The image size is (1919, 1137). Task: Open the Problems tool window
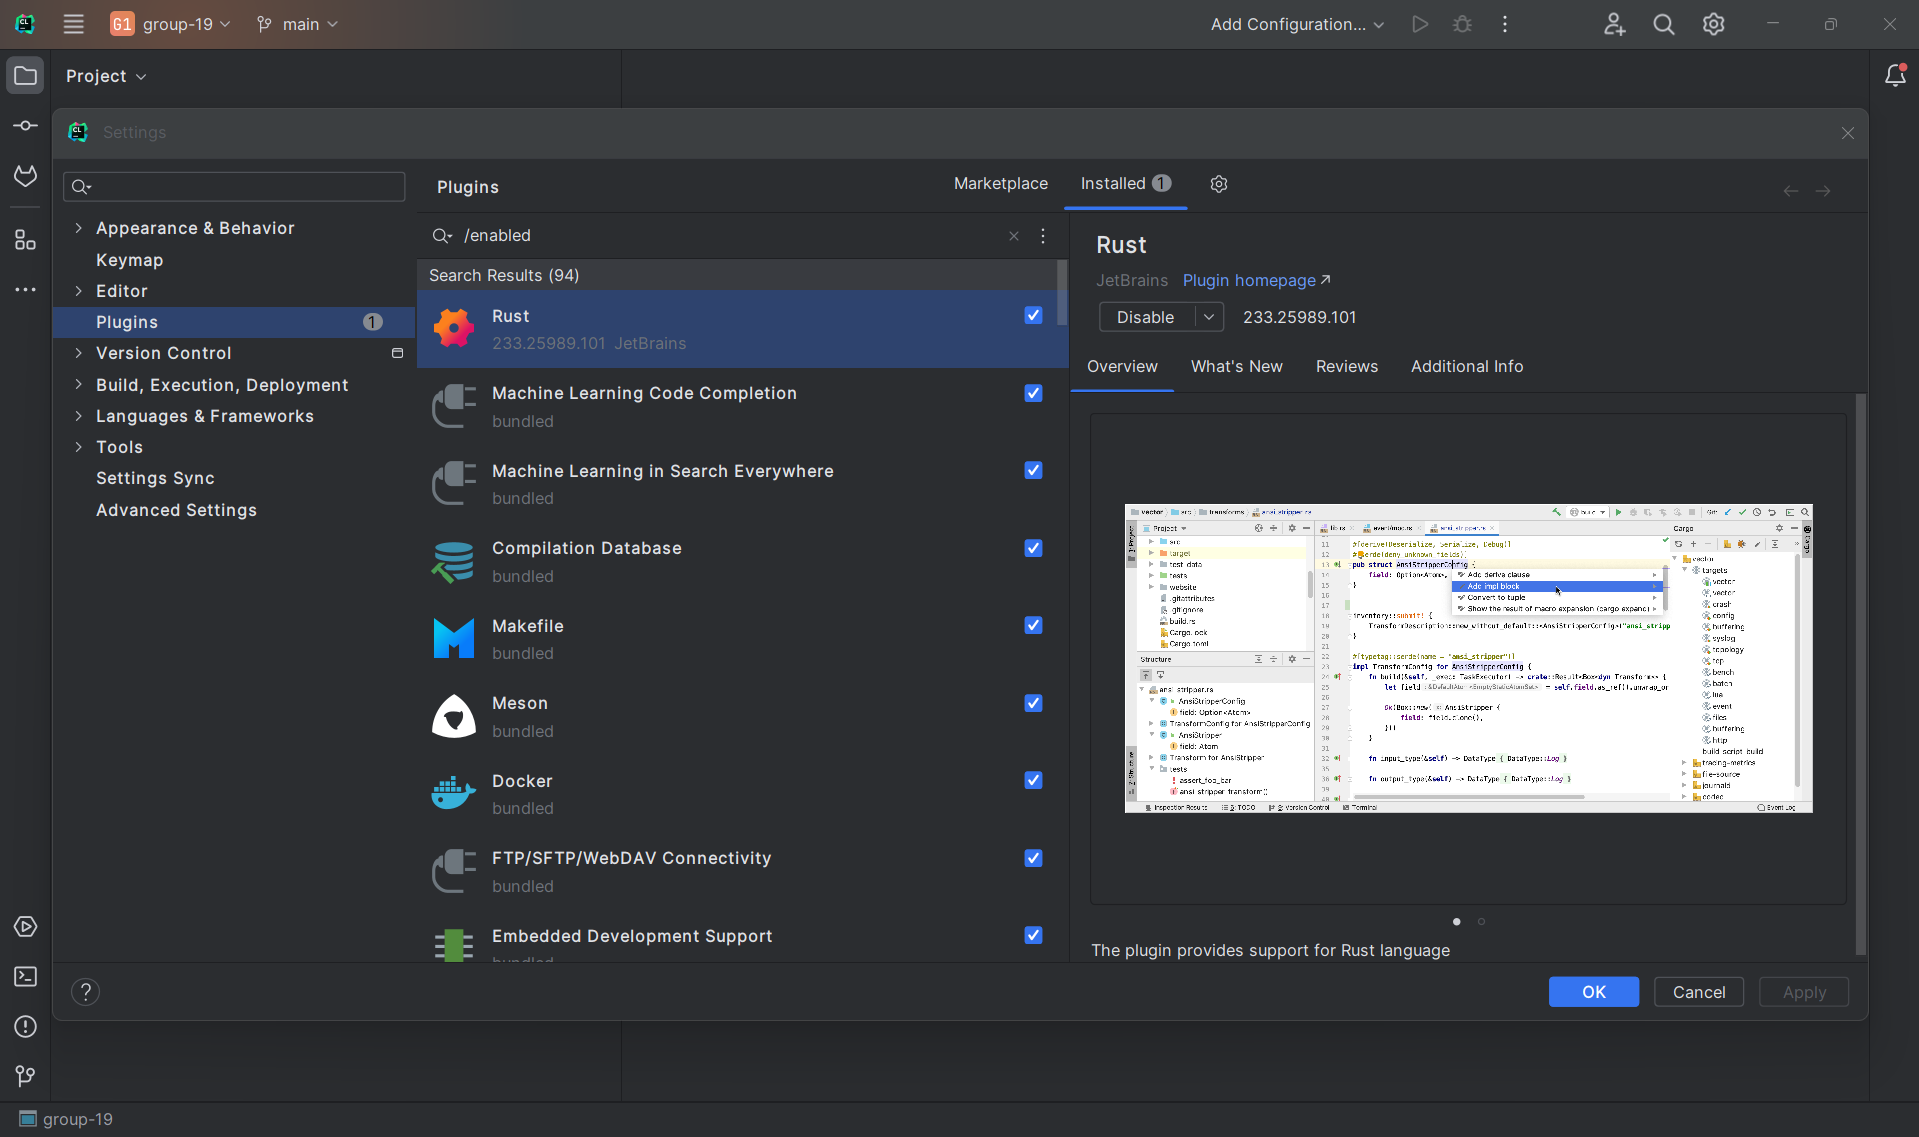pos(26,1027)
